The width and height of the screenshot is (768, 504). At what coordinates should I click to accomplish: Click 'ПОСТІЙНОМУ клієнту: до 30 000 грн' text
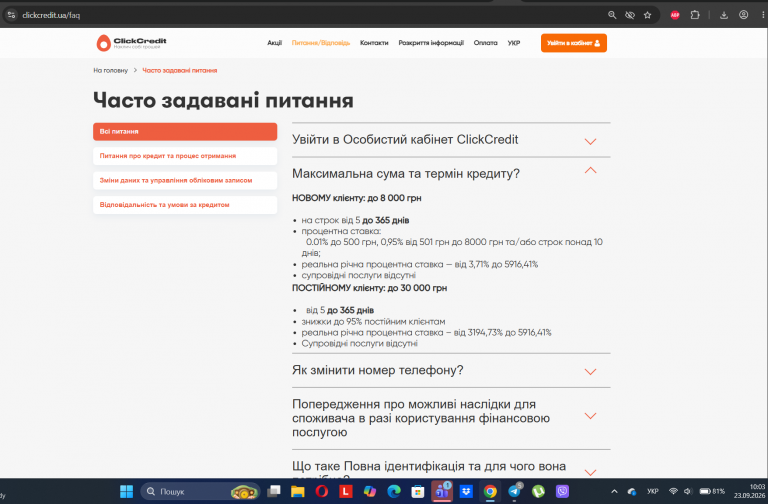(x=369, y=288)
